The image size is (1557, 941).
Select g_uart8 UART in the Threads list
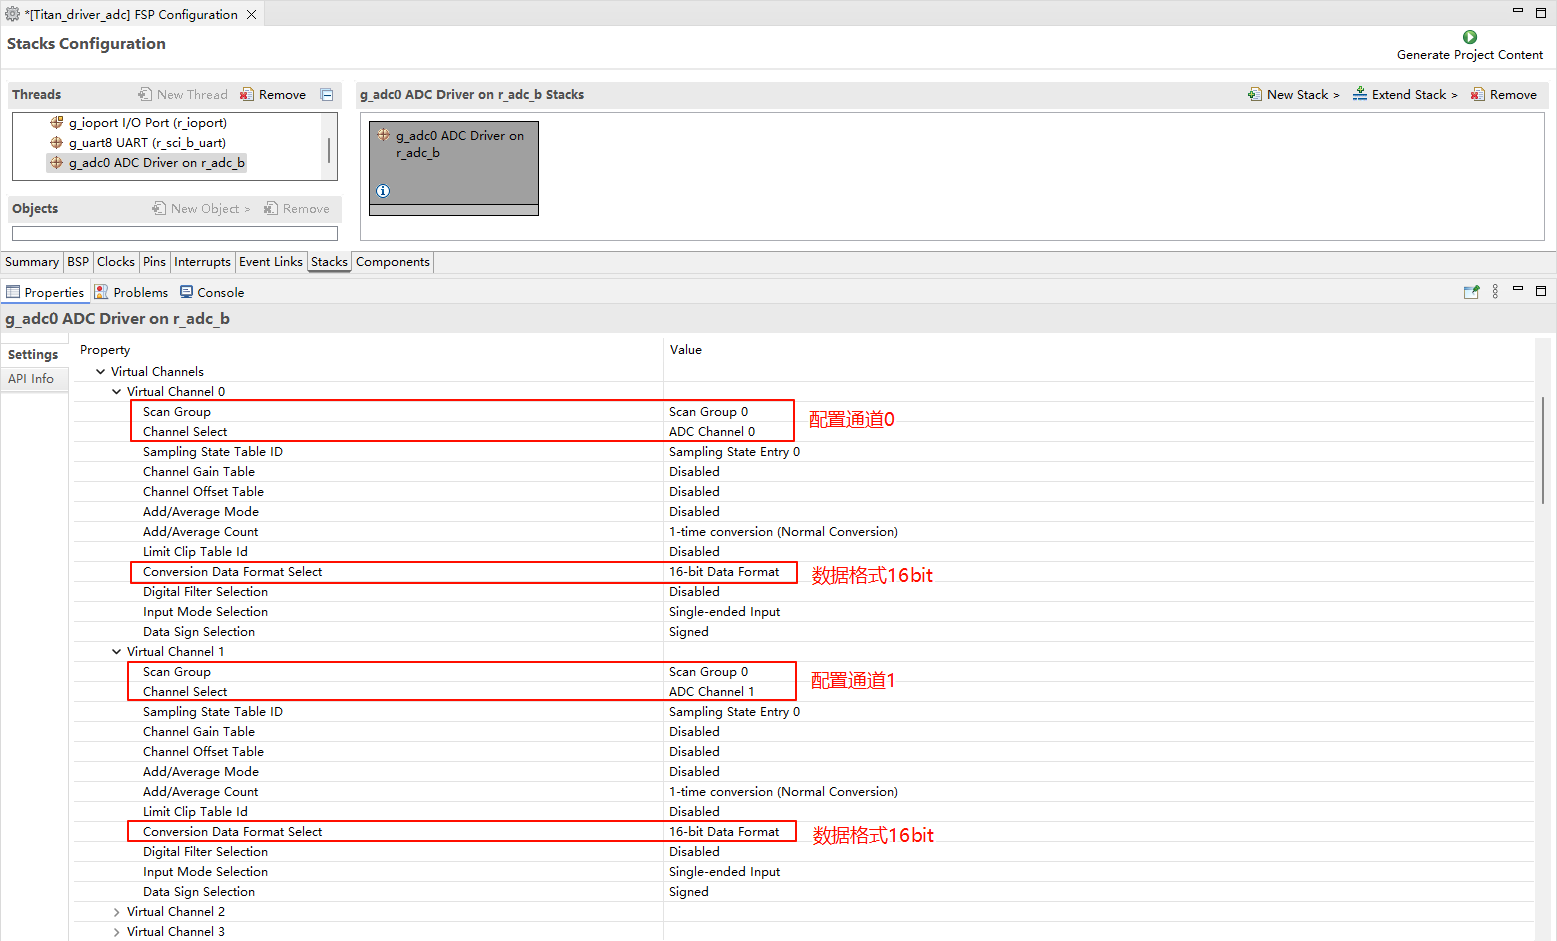[147, 143]
